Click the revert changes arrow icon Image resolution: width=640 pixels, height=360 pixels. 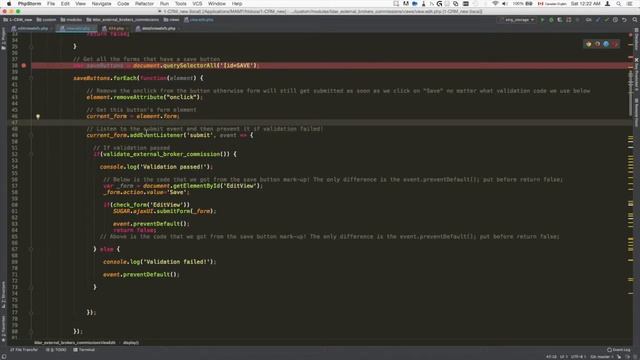[624, 20]
